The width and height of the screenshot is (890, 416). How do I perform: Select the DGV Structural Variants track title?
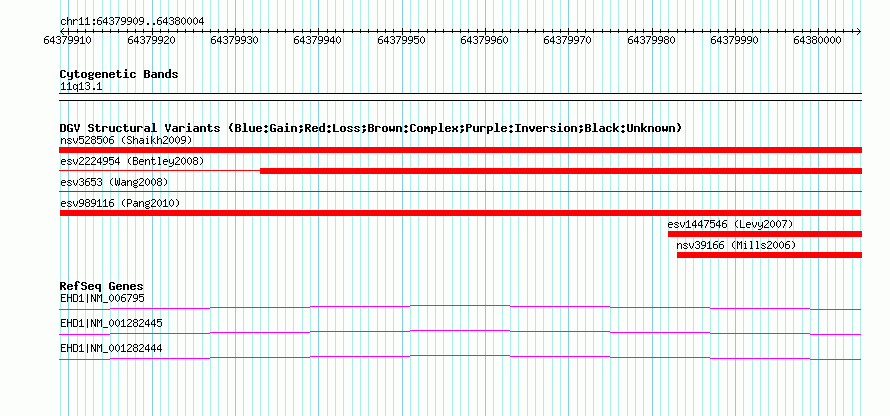371,128
